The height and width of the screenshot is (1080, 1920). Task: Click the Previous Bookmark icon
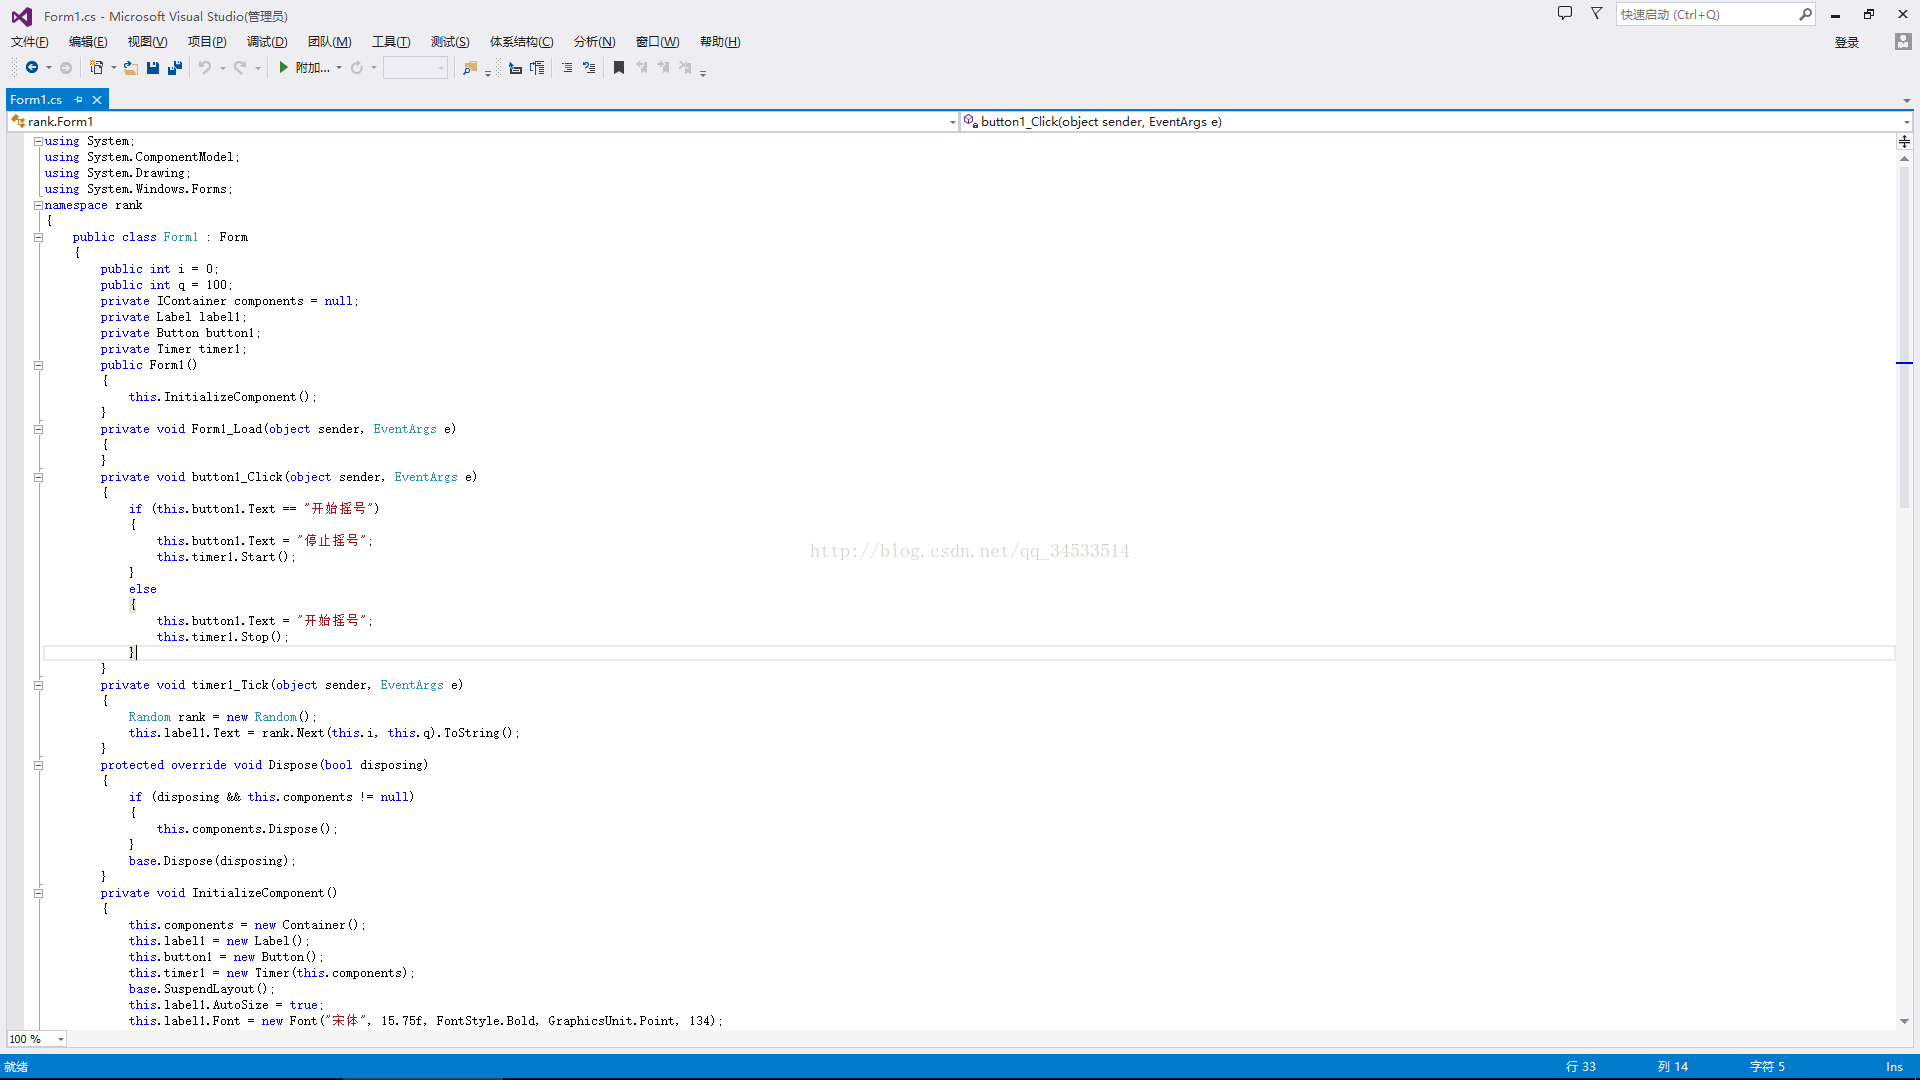(x=641, y=68)
